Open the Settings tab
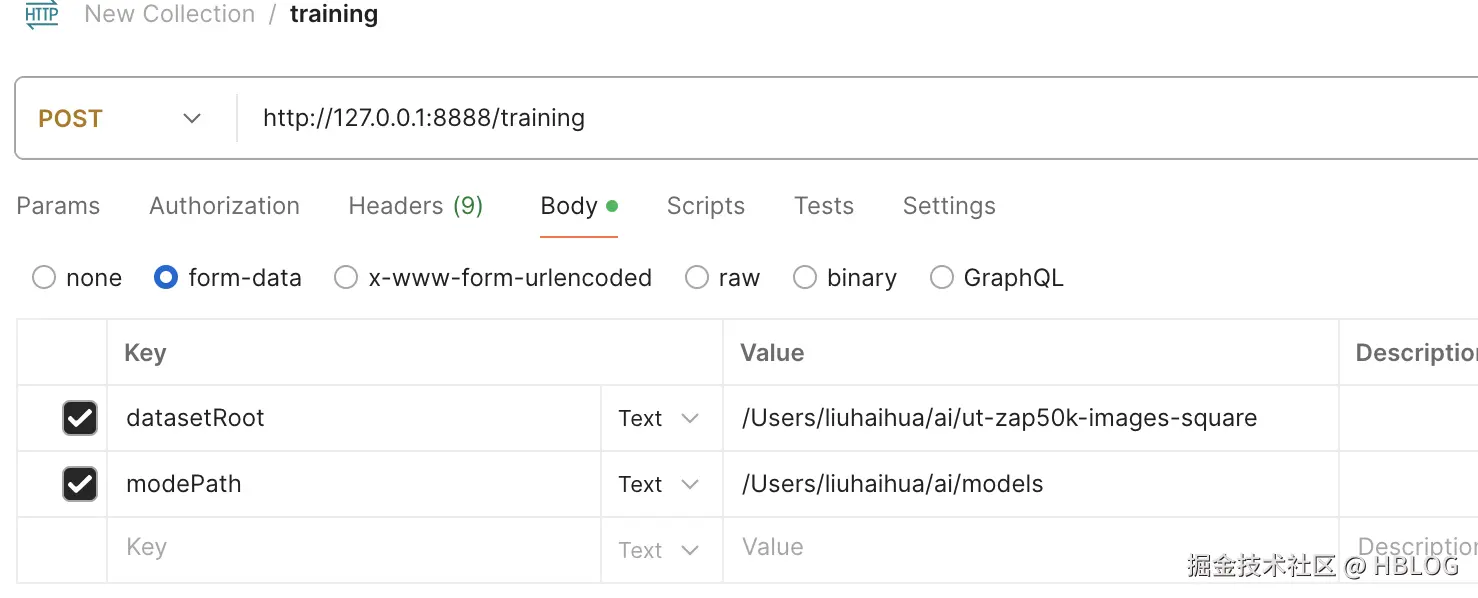The height and width of the screenshot is (598, 1478). click(x=948, y=206)
